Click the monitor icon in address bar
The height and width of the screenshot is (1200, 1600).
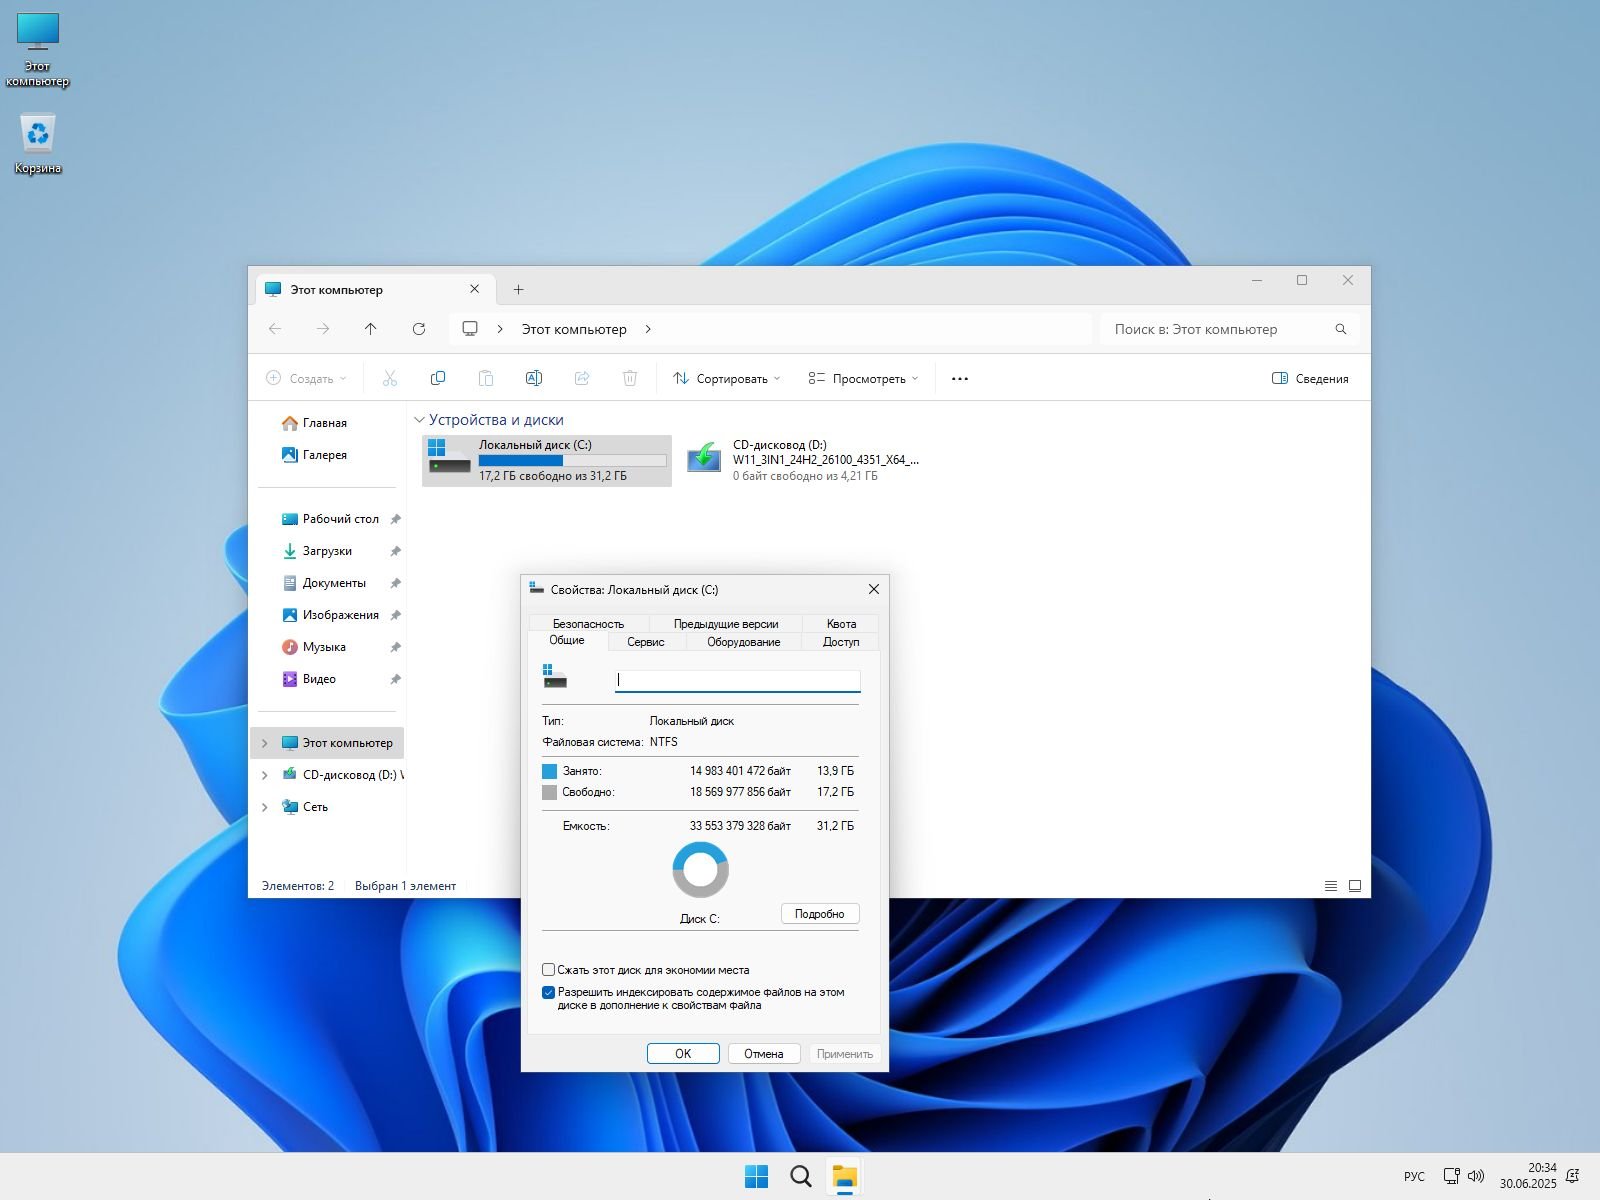pos(470,329)
